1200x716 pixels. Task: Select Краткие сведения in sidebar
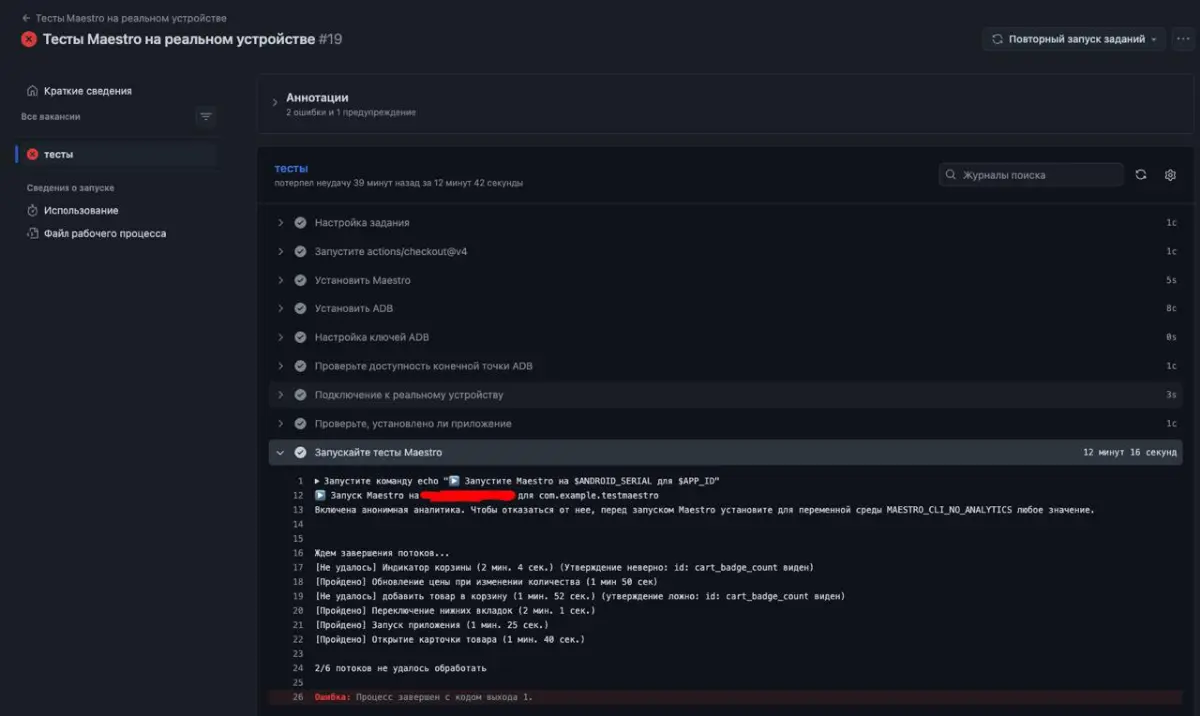[x=87, y=91]
